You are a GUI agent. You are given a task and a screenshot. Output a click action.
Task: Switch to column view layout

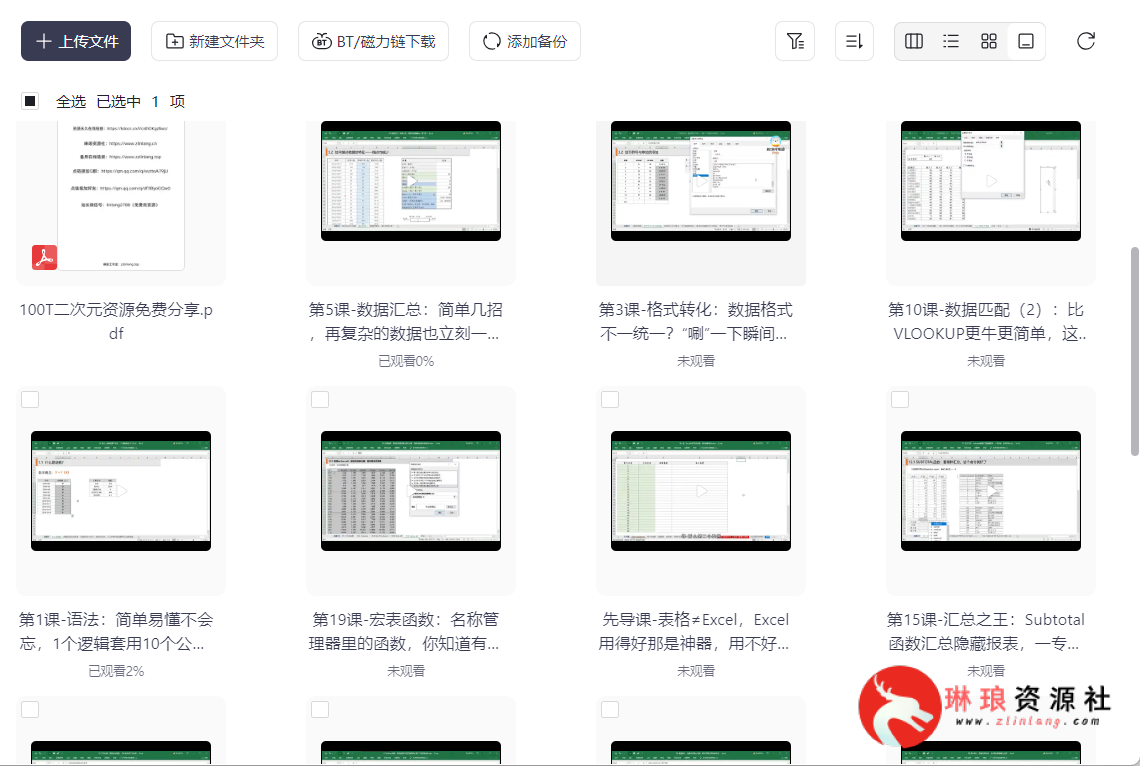[x=914, y=41]
